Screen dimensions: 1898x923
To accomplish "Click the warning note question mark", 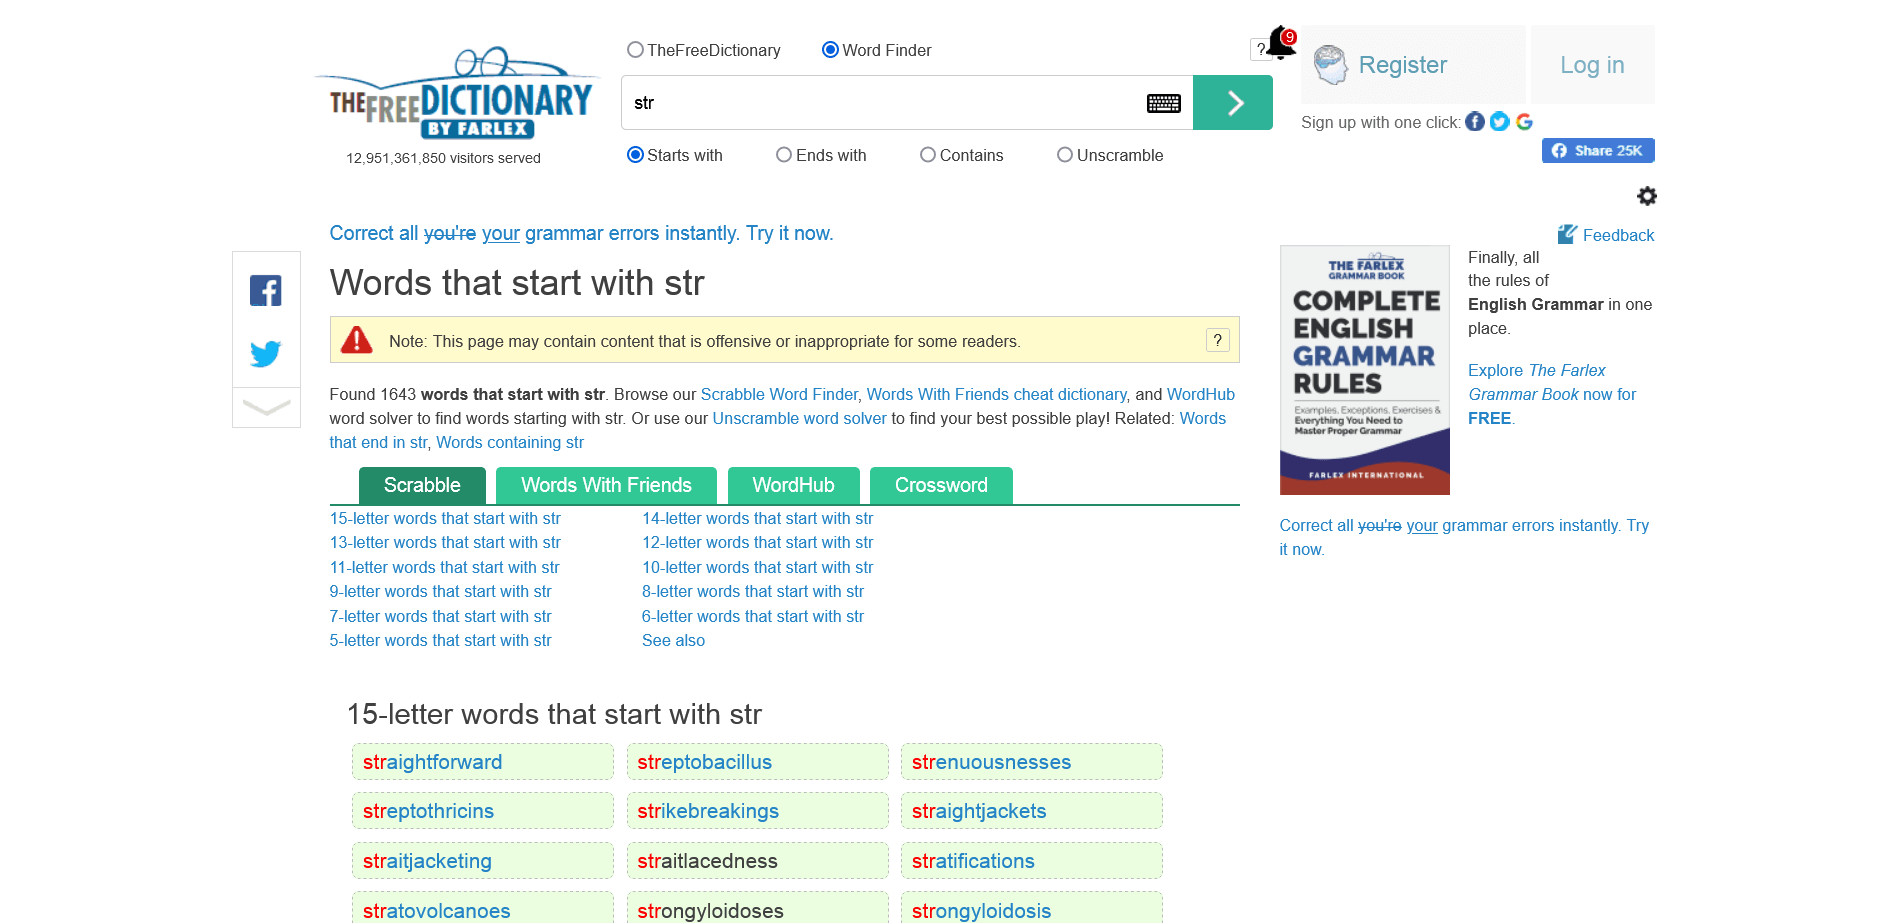I will (1218, 340).
